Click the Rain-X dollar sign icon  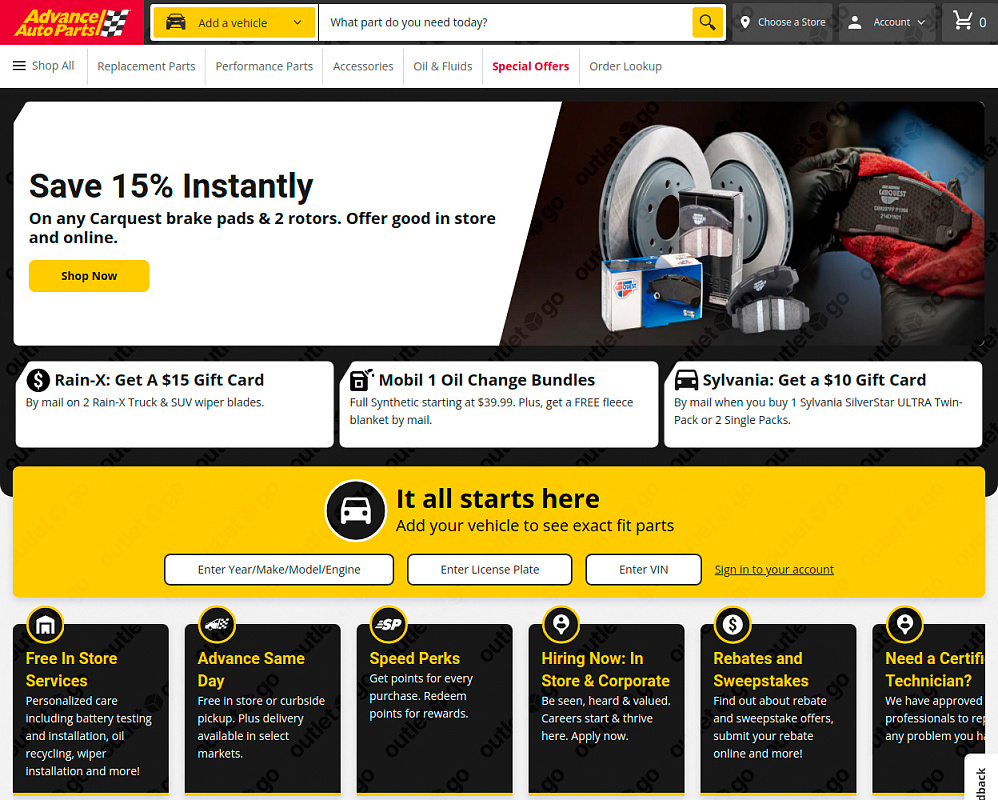point(38,380)
